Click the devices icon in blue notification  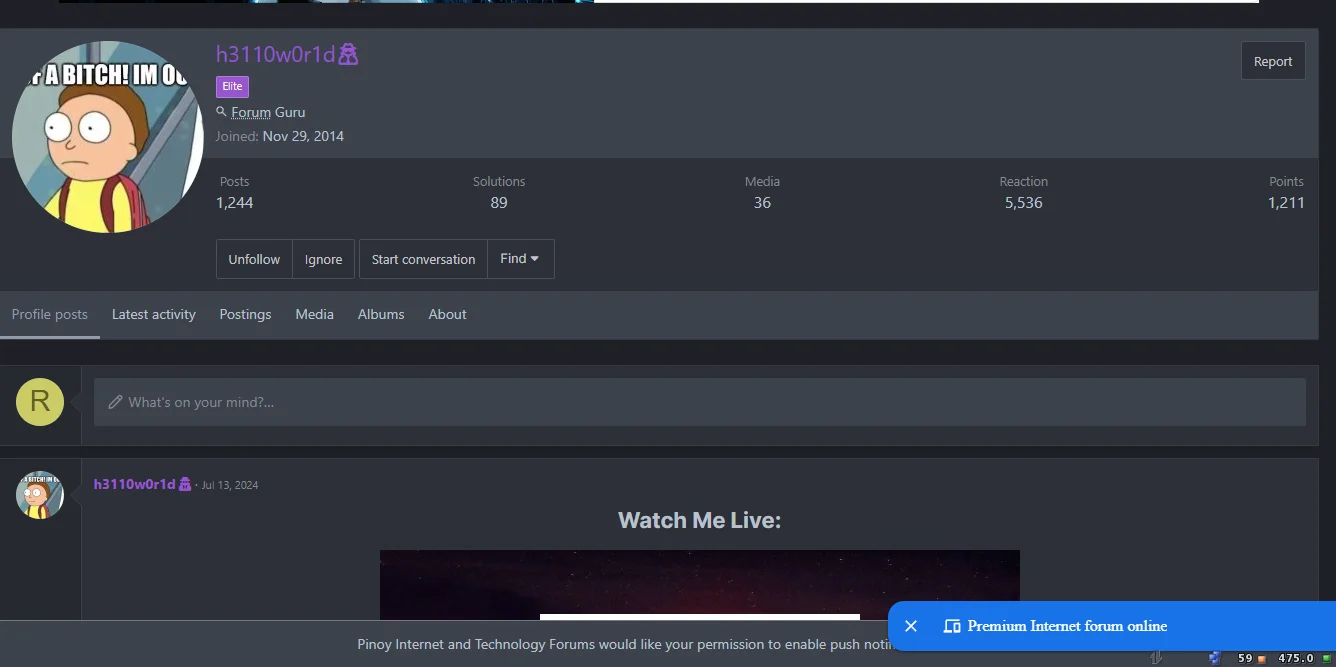tap(952, 626)
